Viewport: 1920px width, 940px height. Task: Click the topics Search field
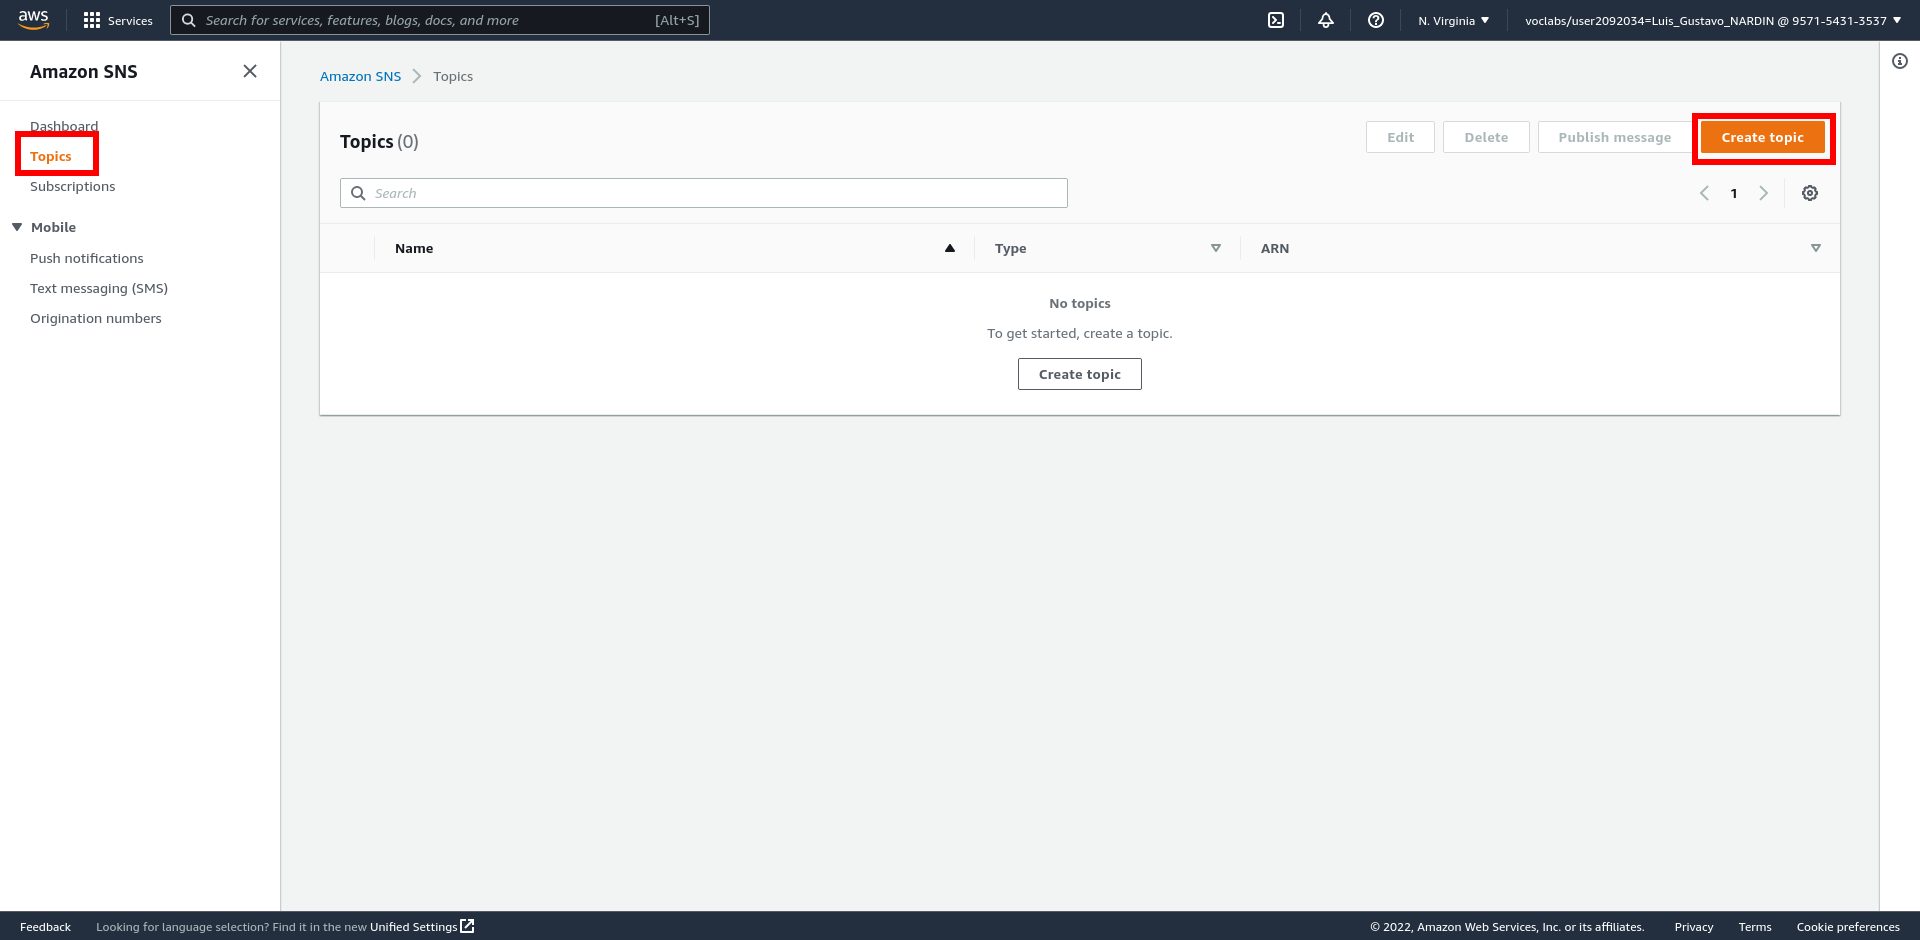[704, 193]
